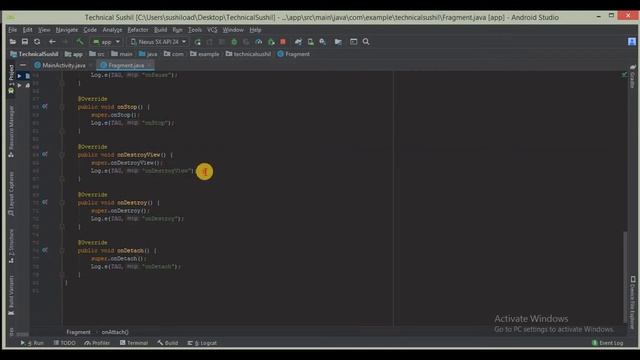Click the java breadcrumb folder
This screenshot has height=360, width=640.
point(148,54)
